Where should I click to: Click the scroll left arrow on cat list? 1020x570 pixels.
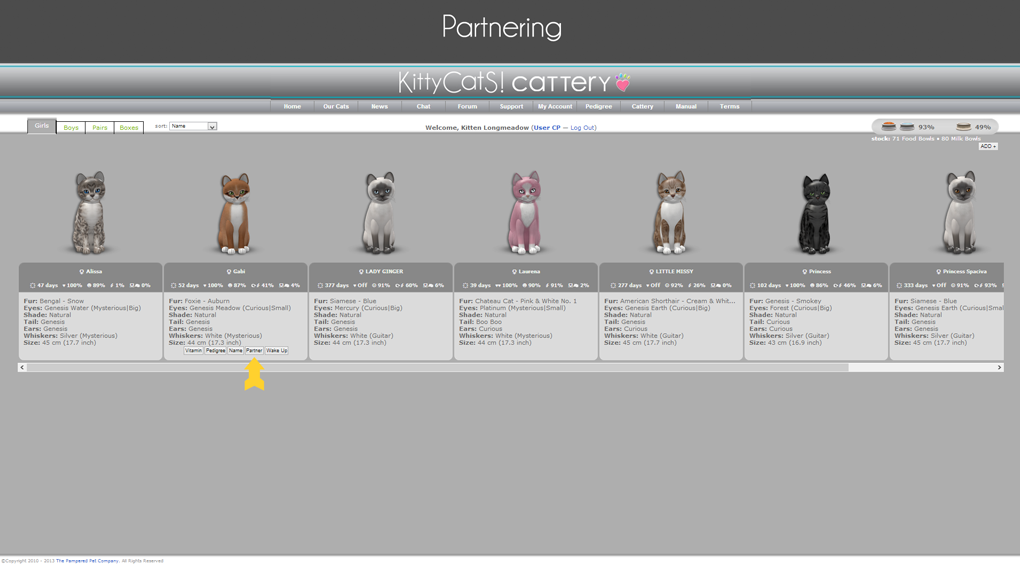pos(22,368)
